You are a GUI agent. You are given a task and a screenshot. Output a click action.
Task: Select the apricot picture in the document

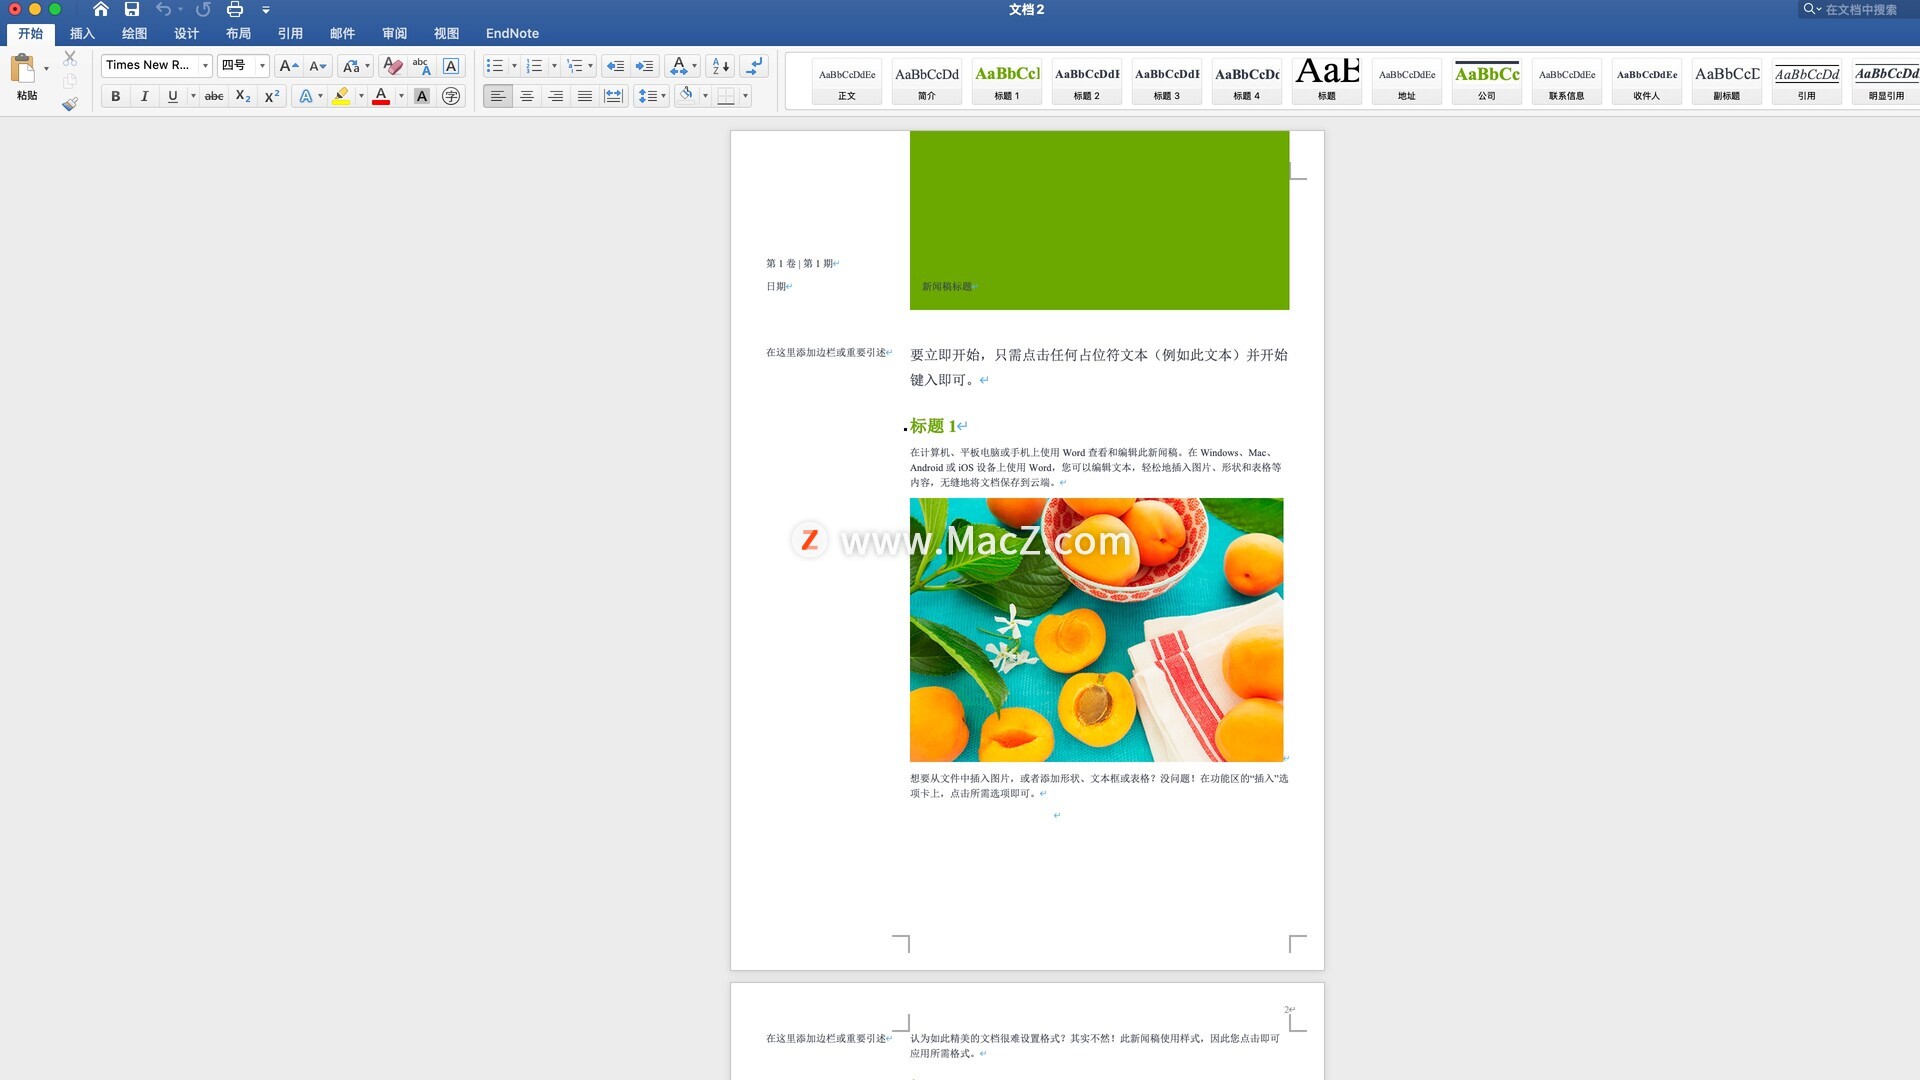click(x=1096, y=630)
